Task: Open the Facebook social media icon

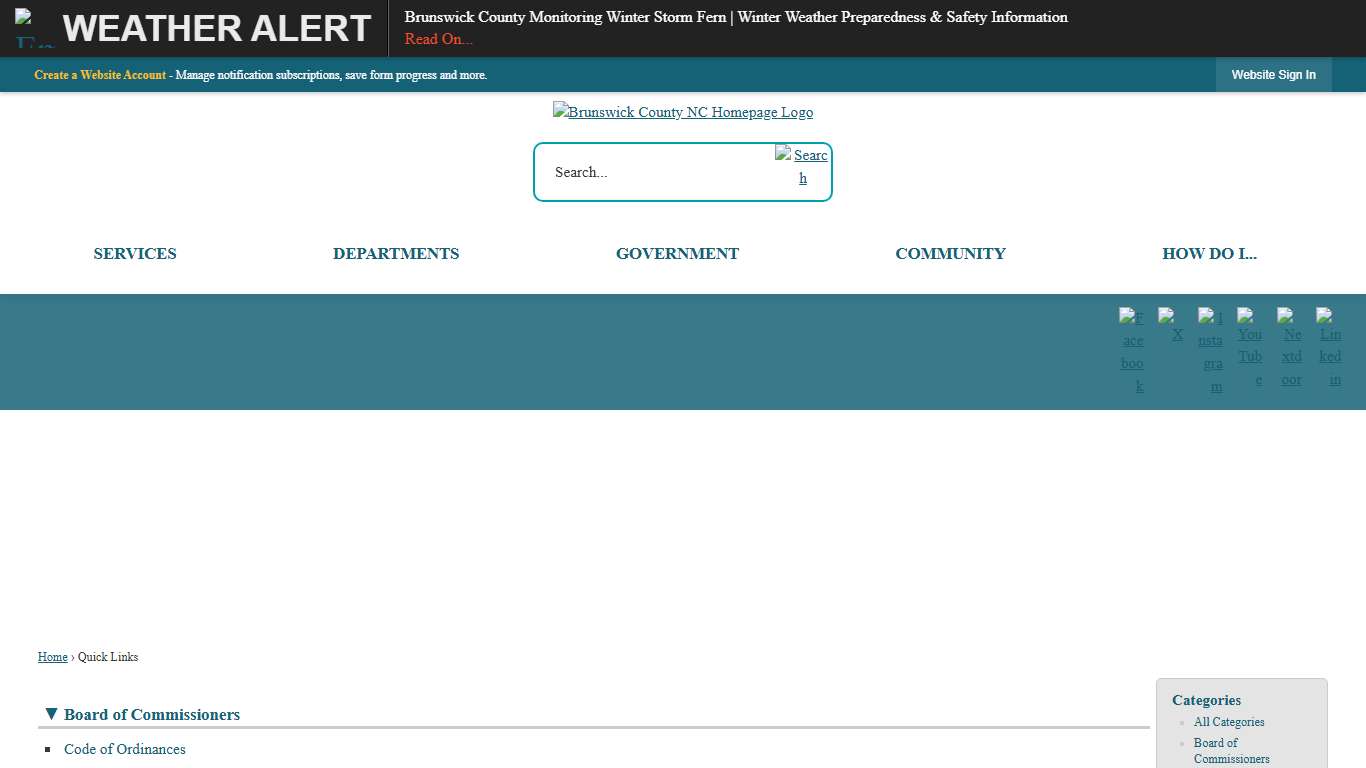Action: coord(1132,351)
